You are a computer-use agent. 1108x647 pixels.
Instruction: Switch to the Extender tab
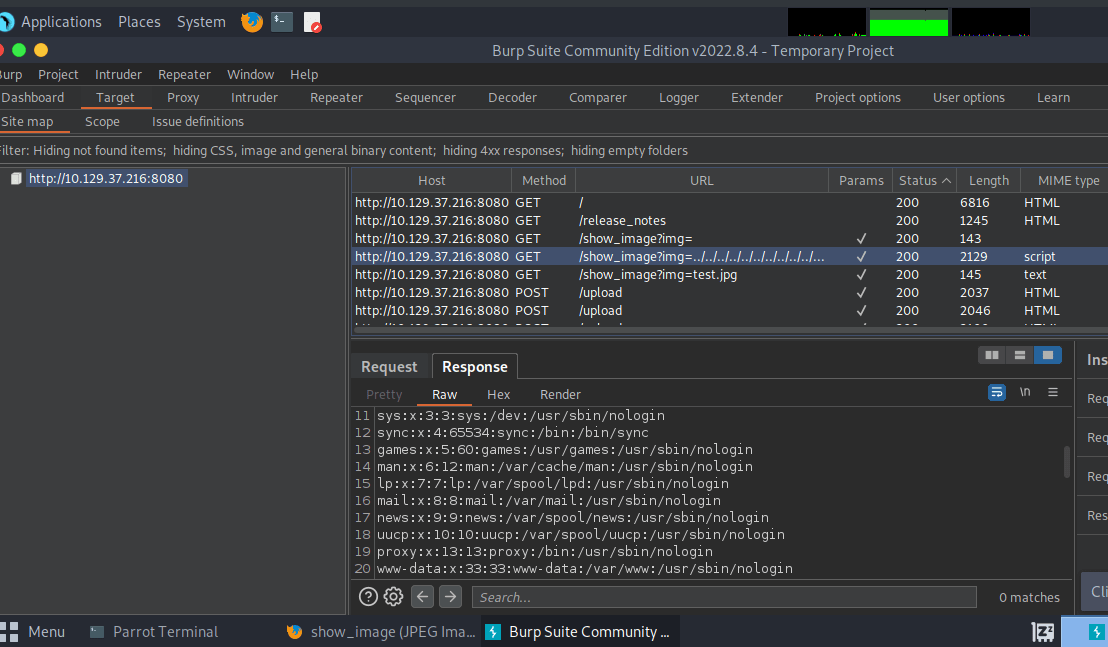coord(757,97)
